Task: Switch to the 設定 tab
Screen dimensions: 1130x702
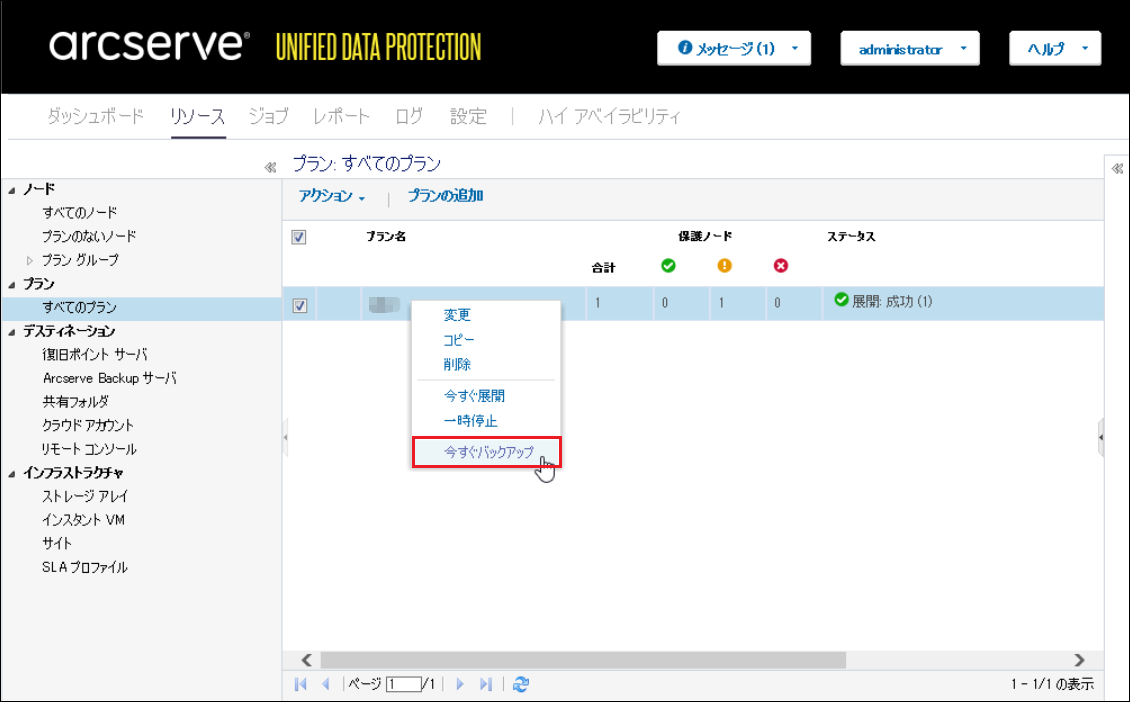Action: 468,116
